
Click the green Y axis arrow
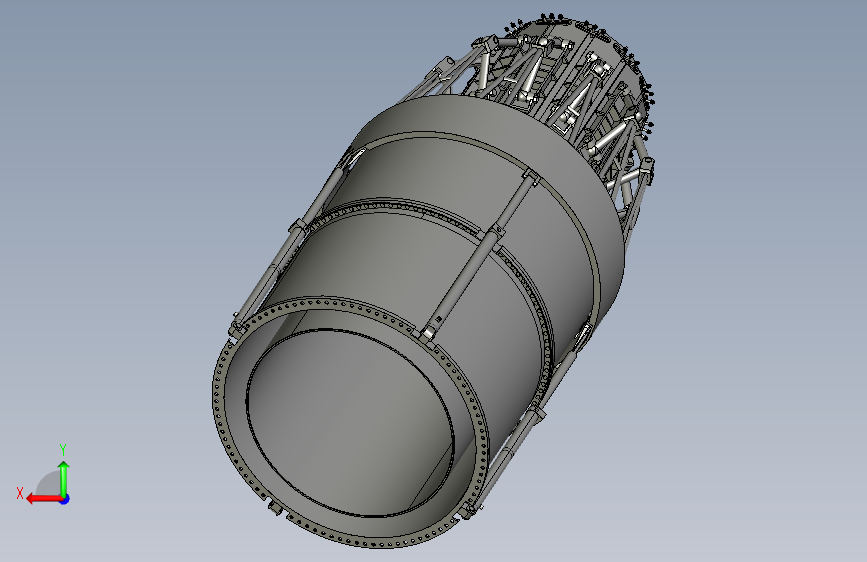64,479
